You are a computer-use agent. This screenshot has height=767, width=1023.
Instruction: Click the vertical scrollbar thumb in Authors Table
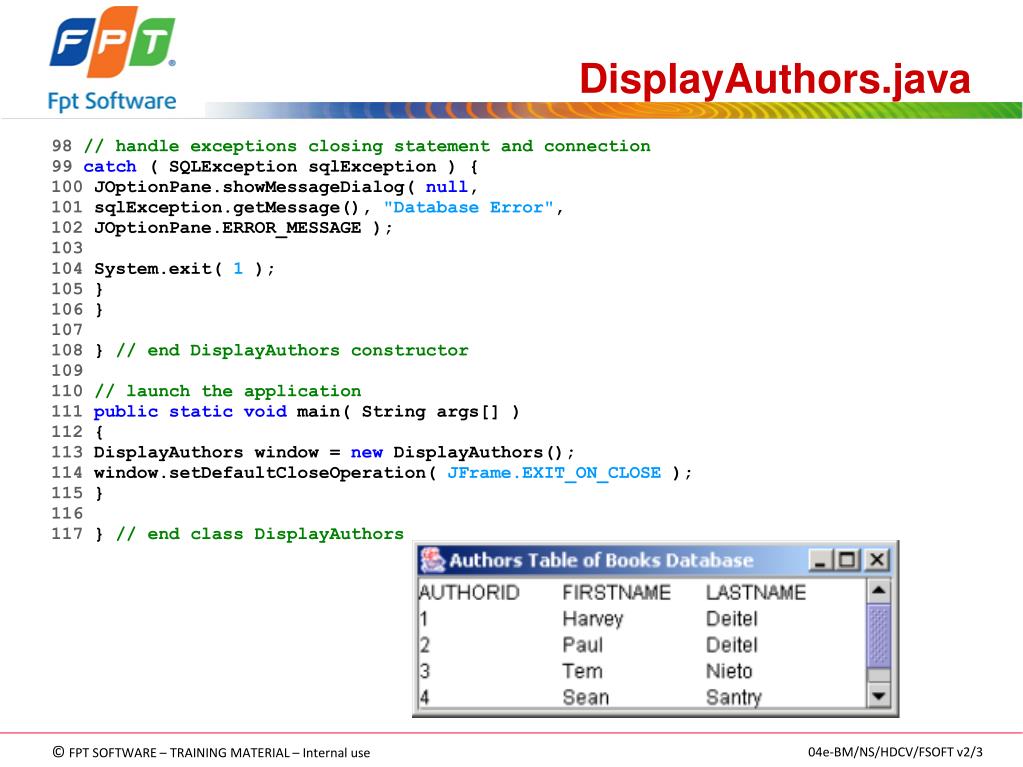[879, 636]
